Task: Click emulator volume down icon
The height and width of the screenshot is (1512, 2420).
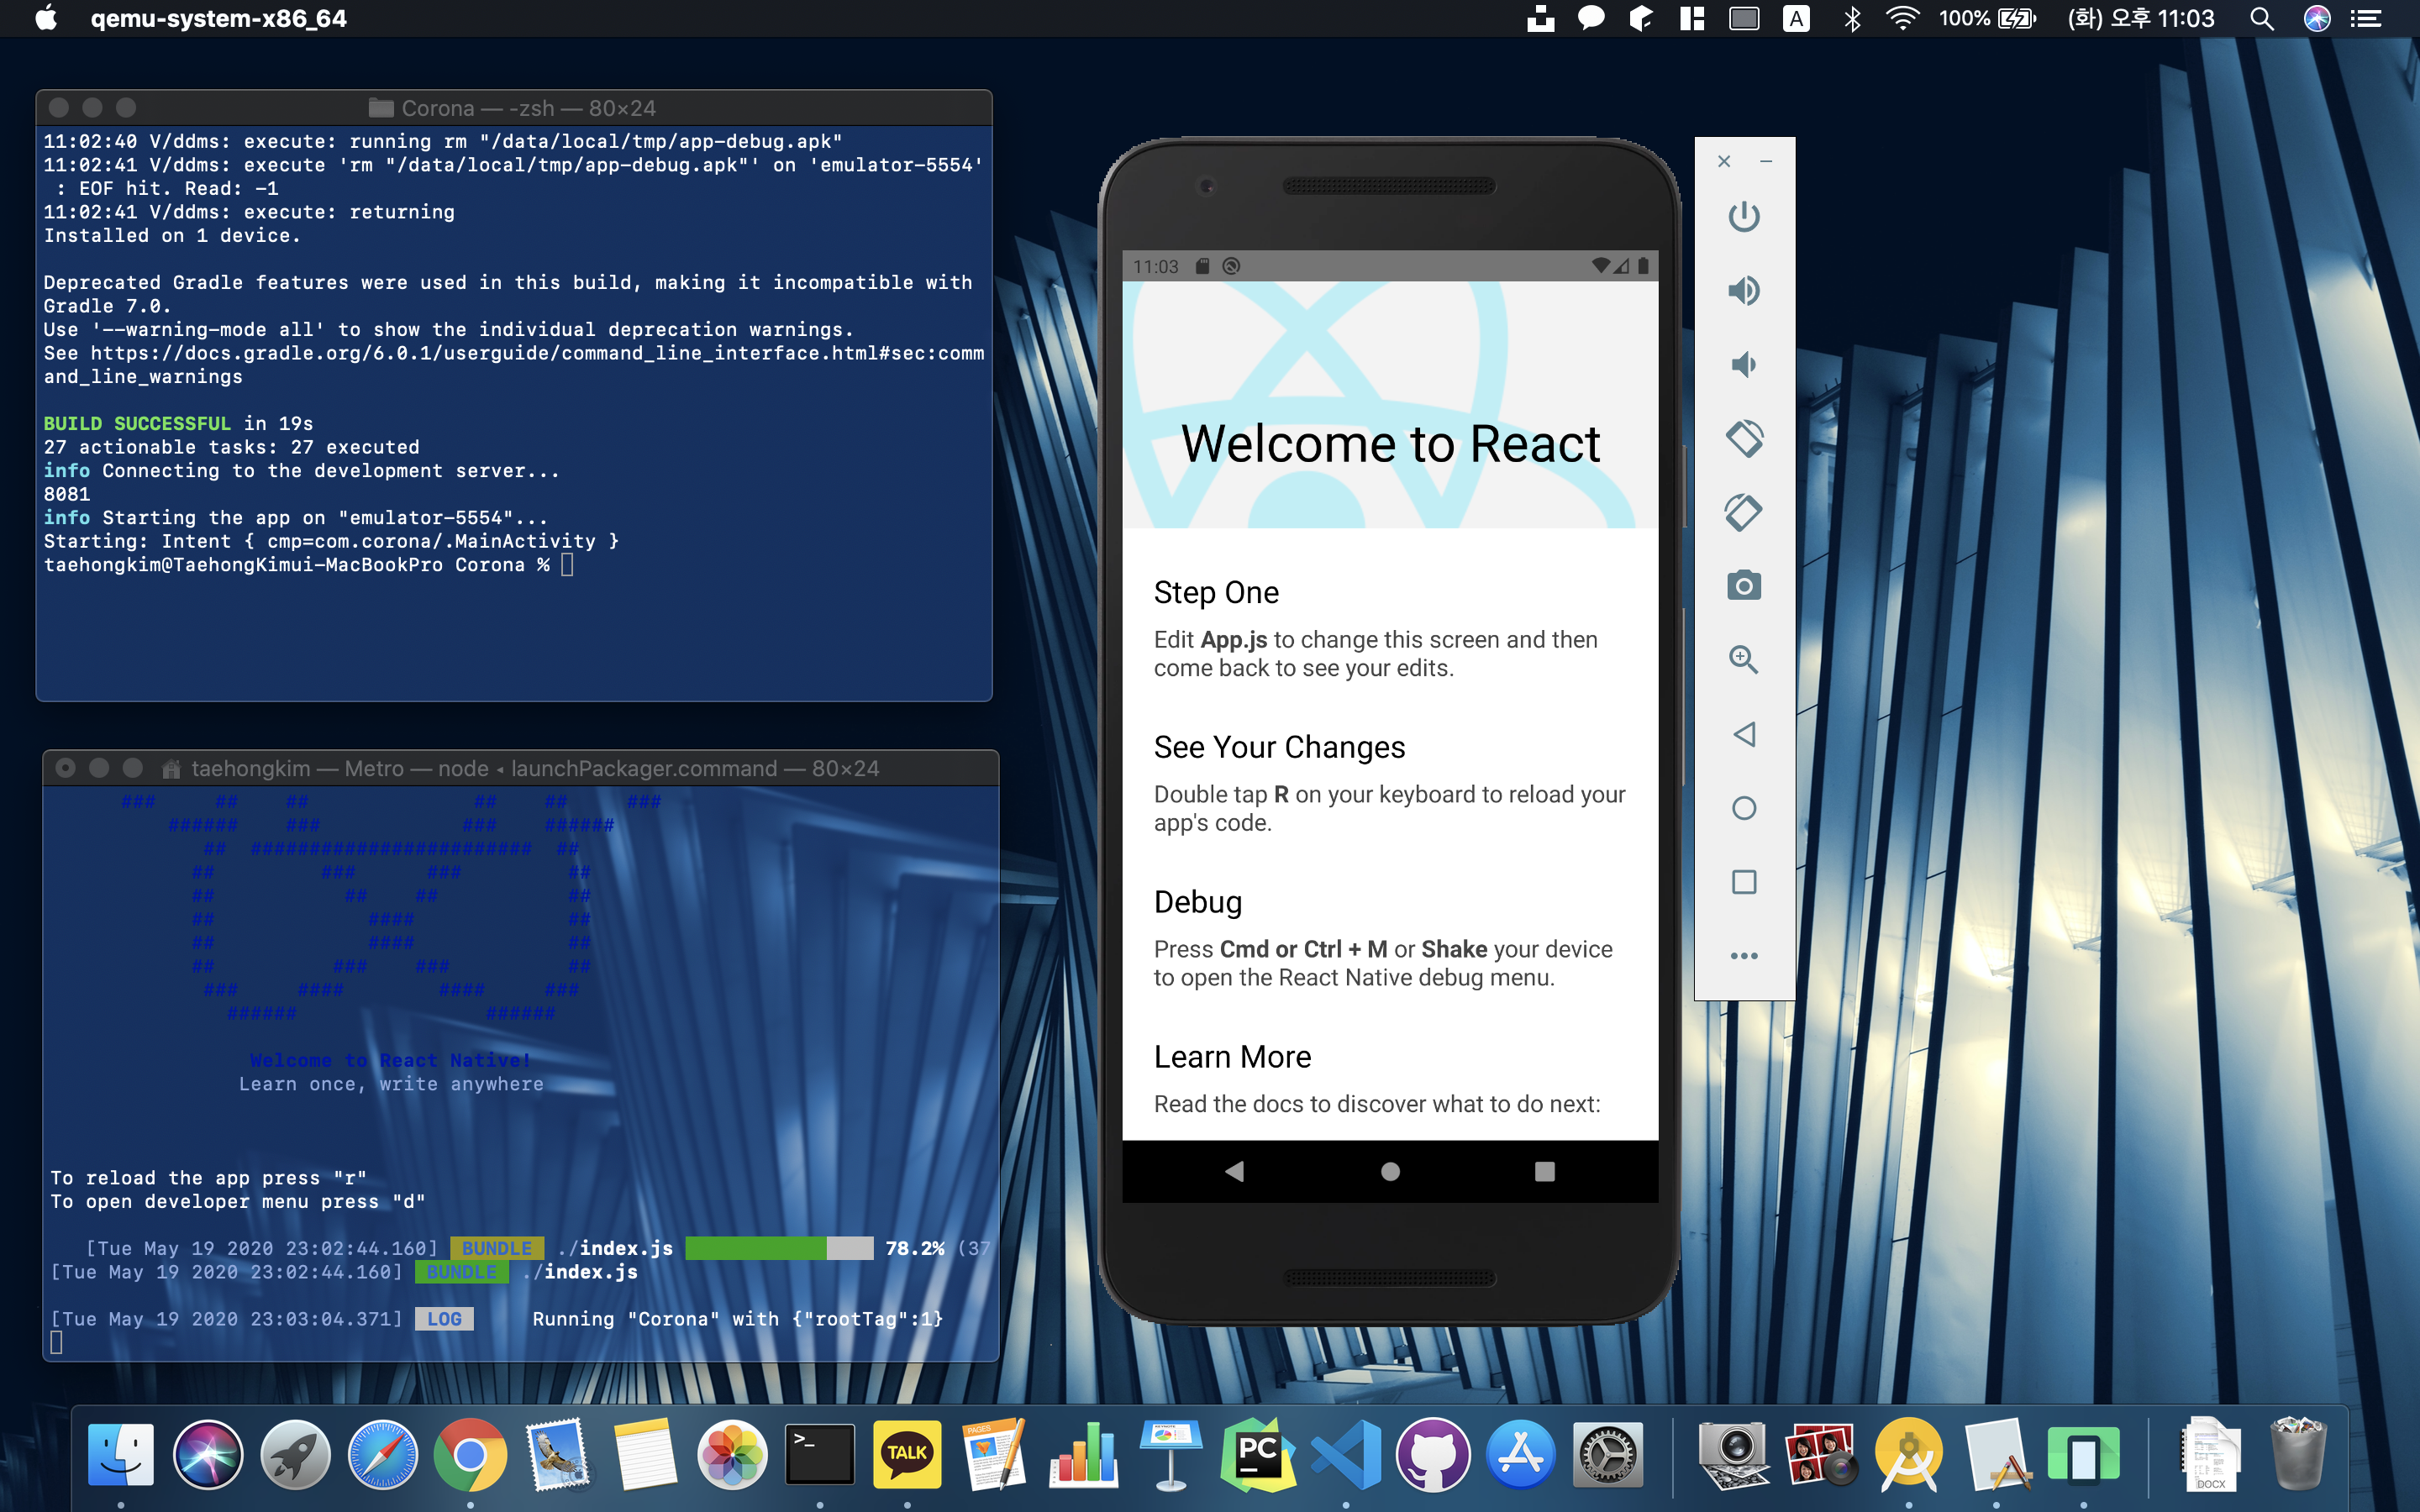Action: click(1743, 364)
